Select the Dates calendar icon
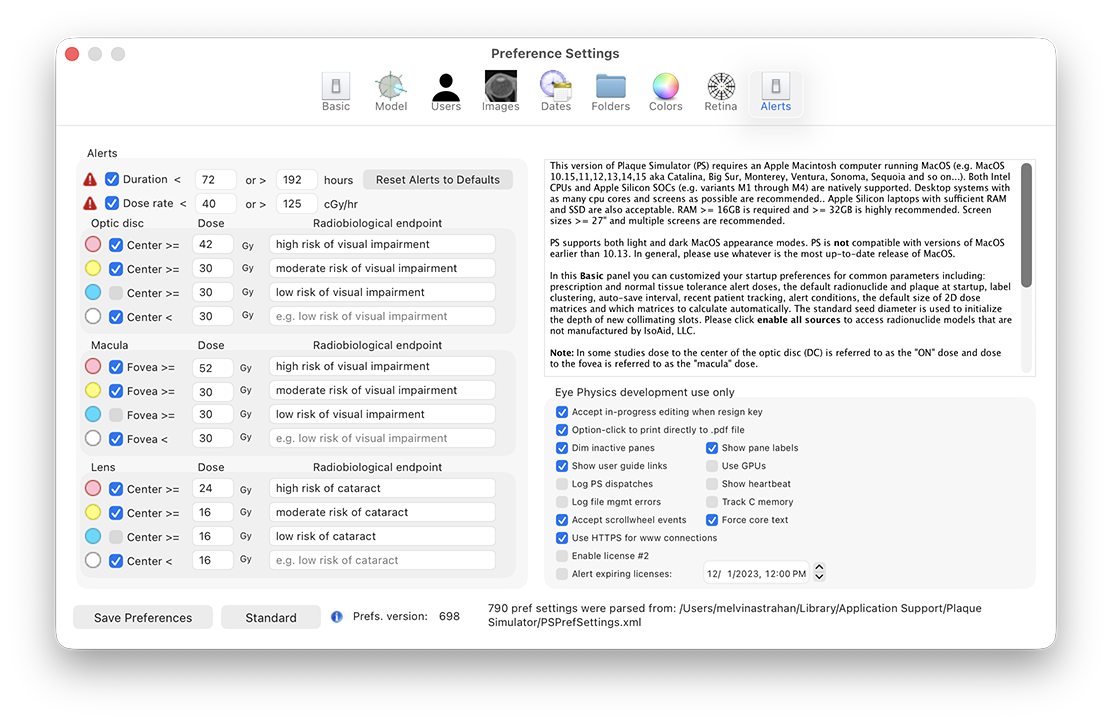 [x=555, y=92]
